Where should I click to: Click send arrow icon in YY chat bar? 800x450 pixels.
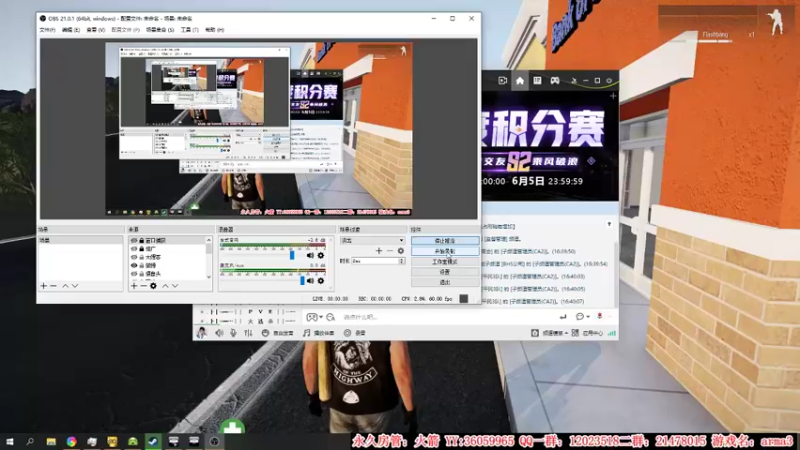coord(563,317)
